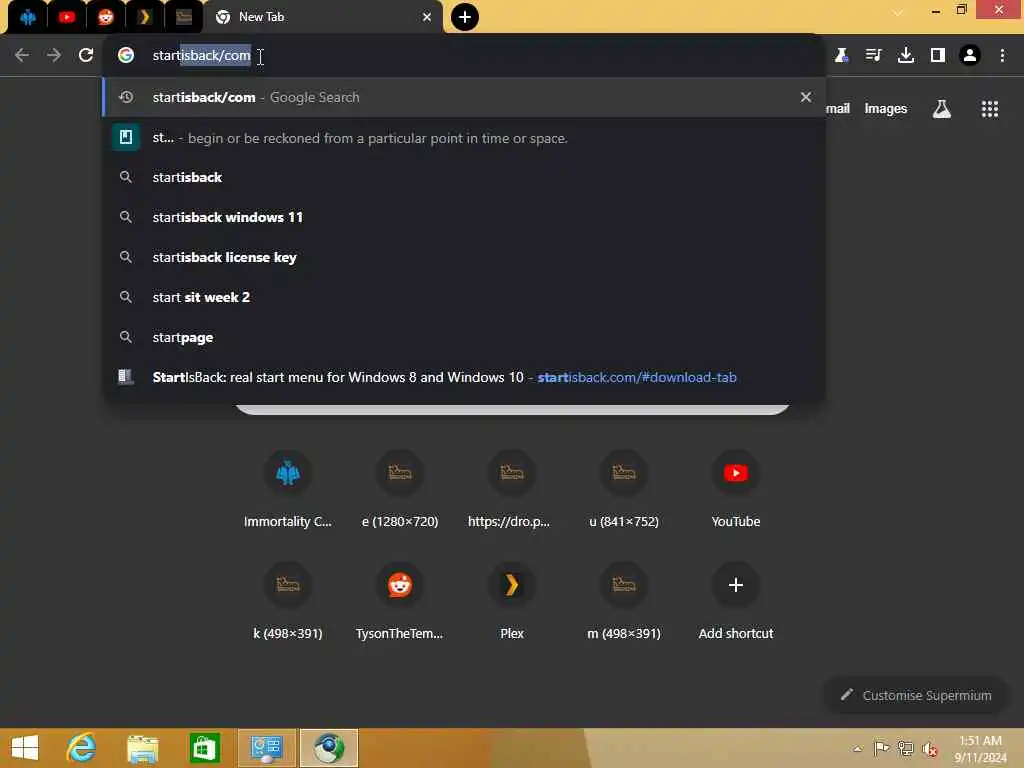Reload the current page
The width and height of the screenshot is (1024, 768).
(86, 55)
